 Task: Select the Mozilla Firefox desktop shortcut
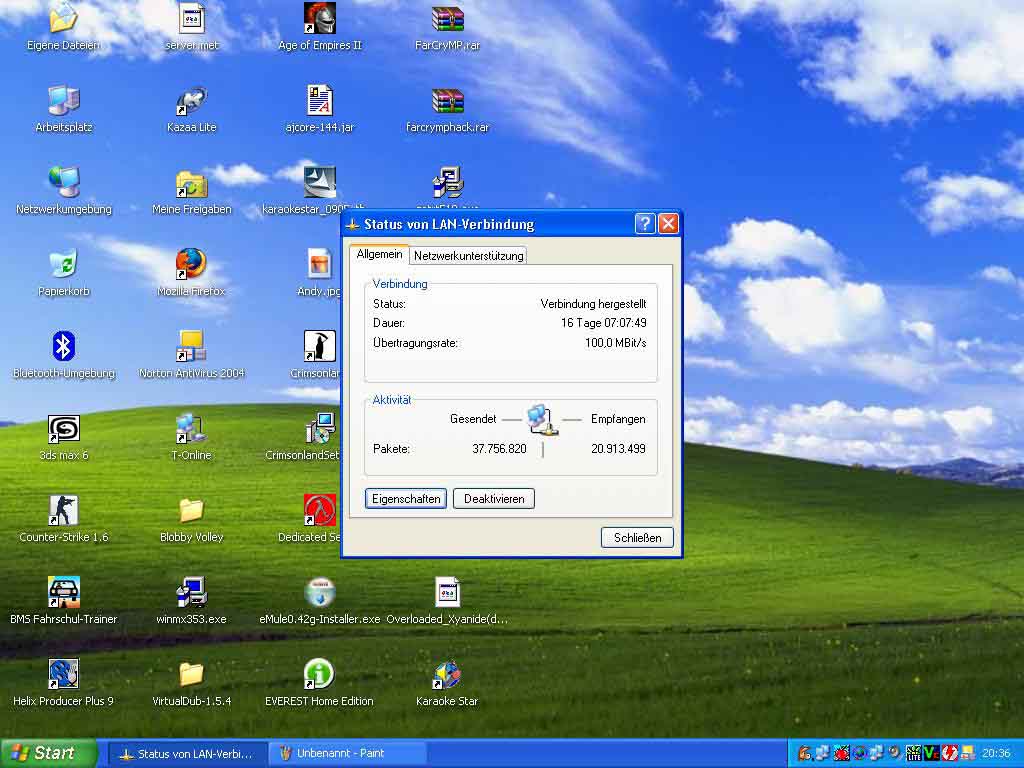tap(191, 273)
